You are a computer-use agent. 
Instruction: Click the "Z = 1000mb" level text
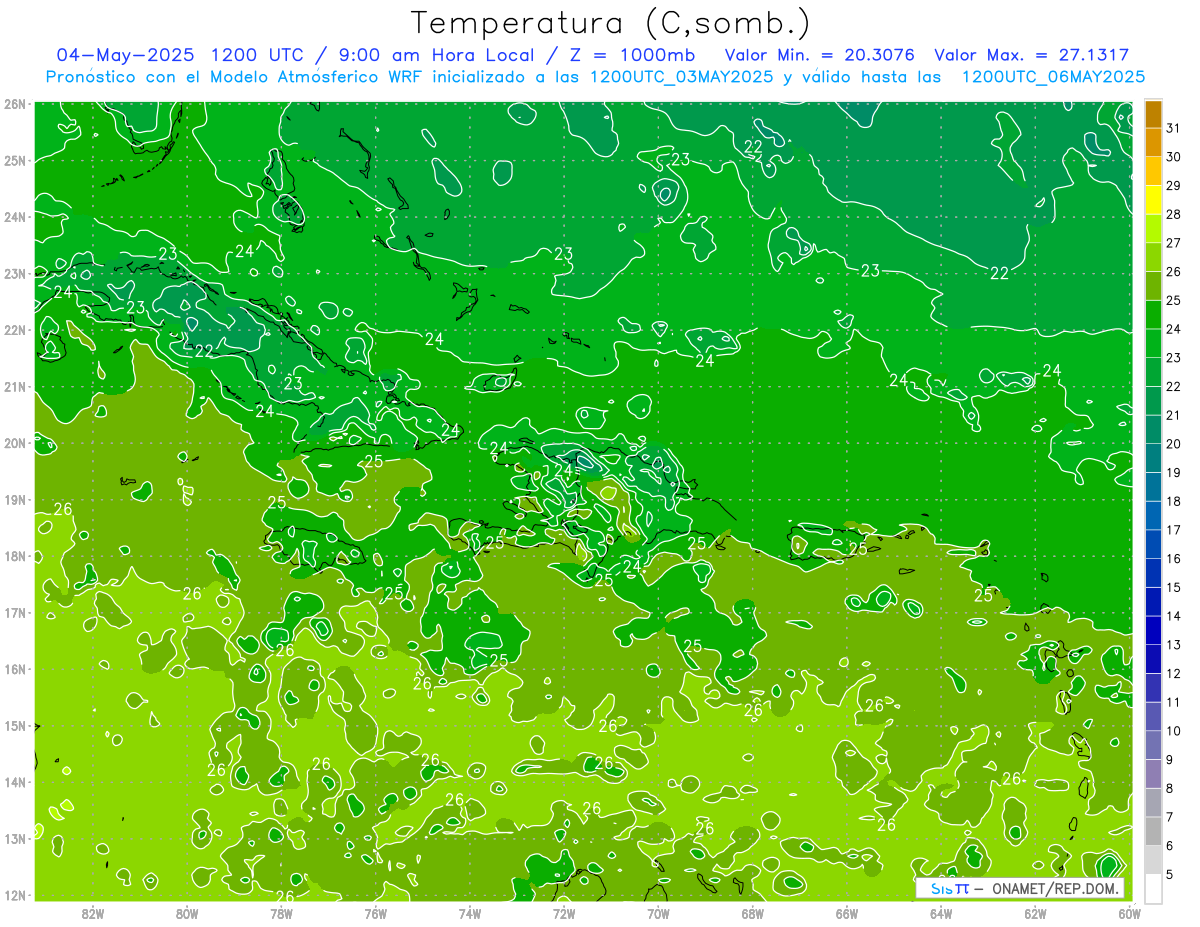[629, 55]
